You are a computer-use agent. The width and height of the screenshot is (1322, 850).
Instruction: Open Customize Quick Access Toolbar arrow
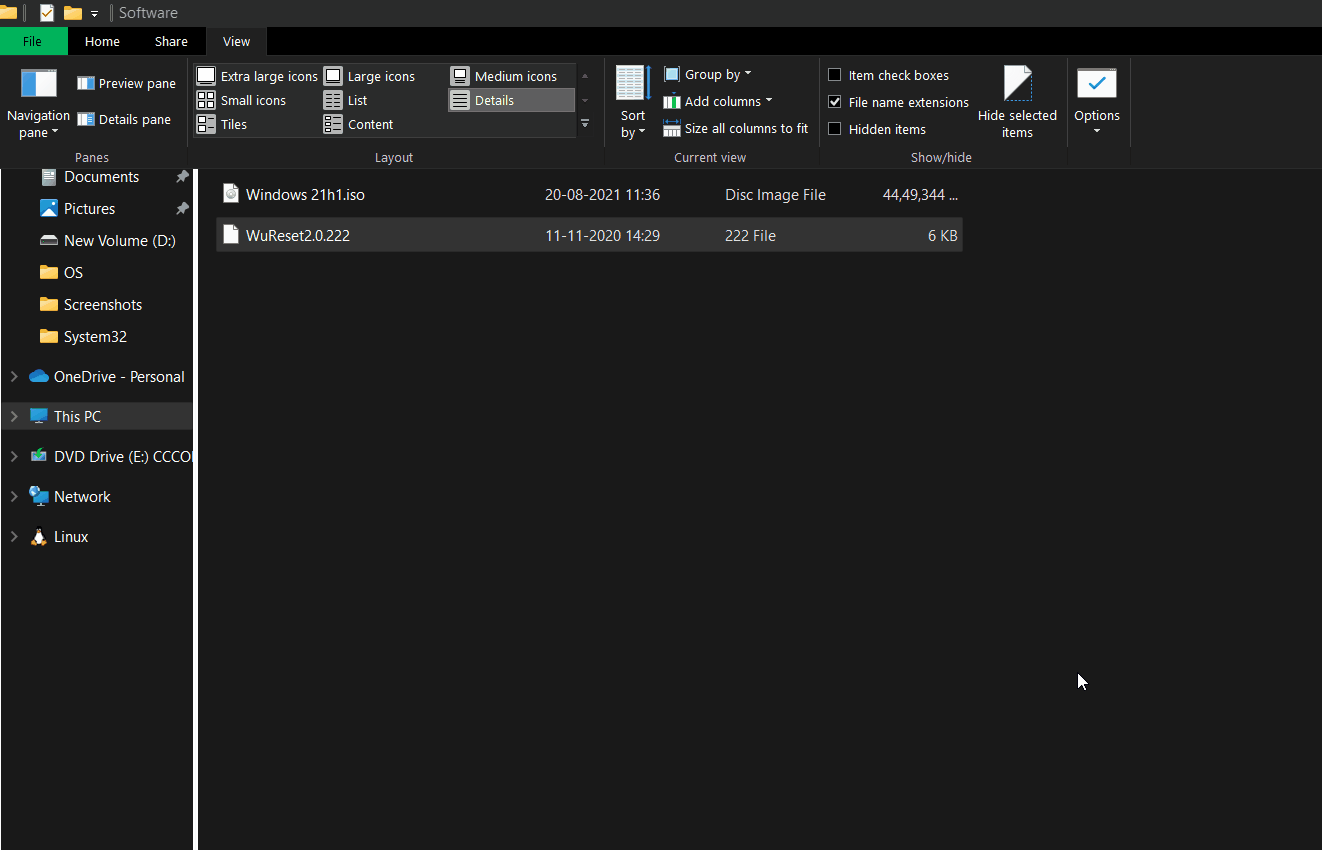[x=95, y=14]
